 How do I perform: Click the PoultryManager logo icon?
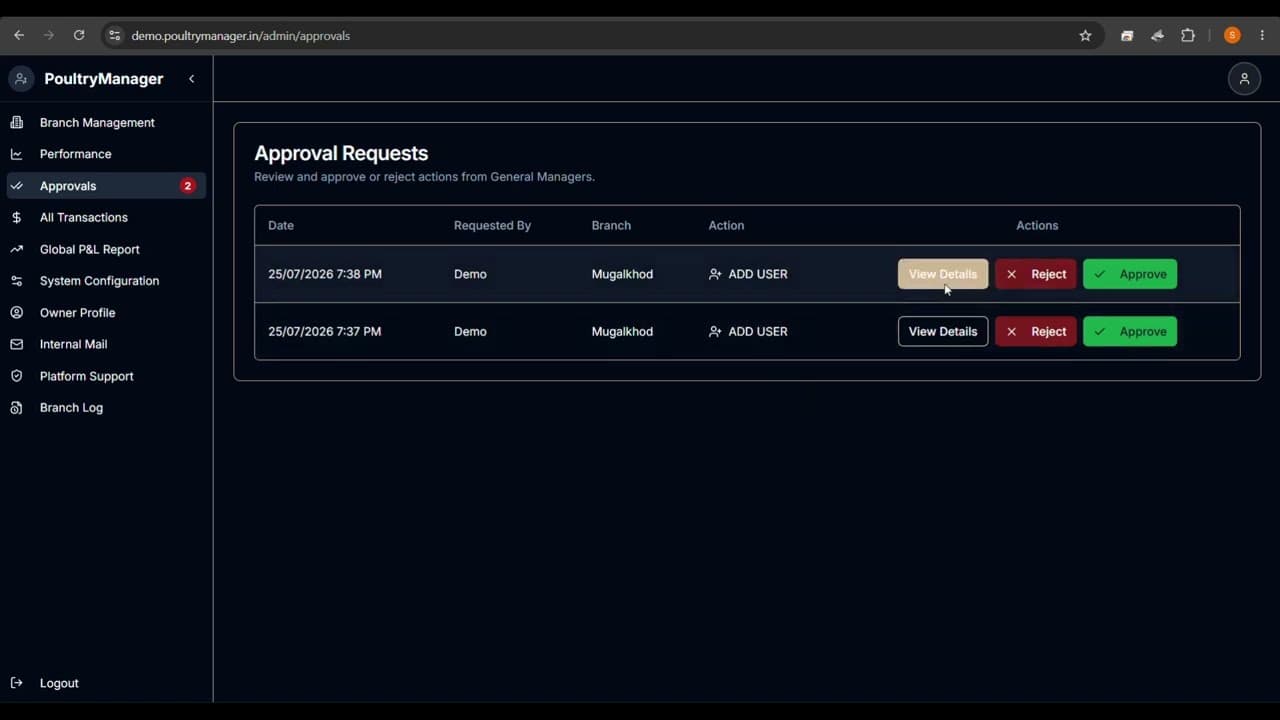pyautogui.click(x=21, y=79)
